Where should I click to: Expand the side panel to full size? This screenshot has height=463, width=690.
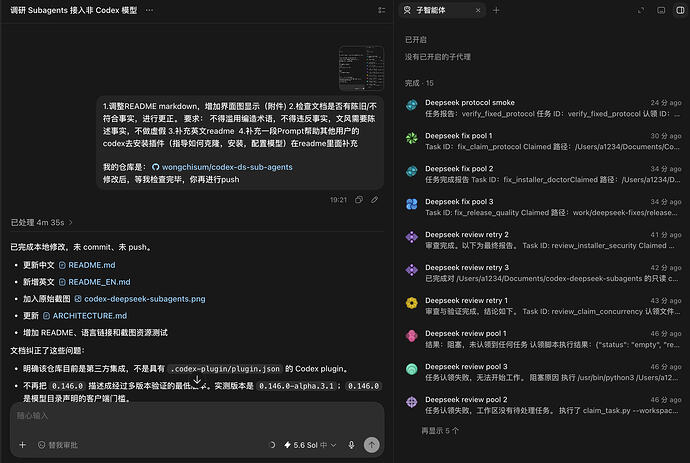[x=641, y=10]
